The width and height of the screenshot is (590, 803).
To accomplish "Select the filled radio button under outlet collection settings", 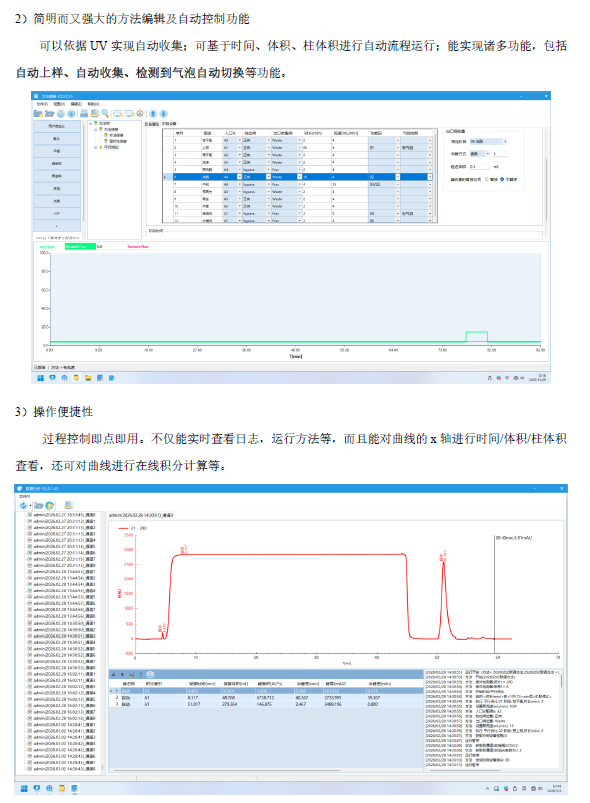I will 502,179.
